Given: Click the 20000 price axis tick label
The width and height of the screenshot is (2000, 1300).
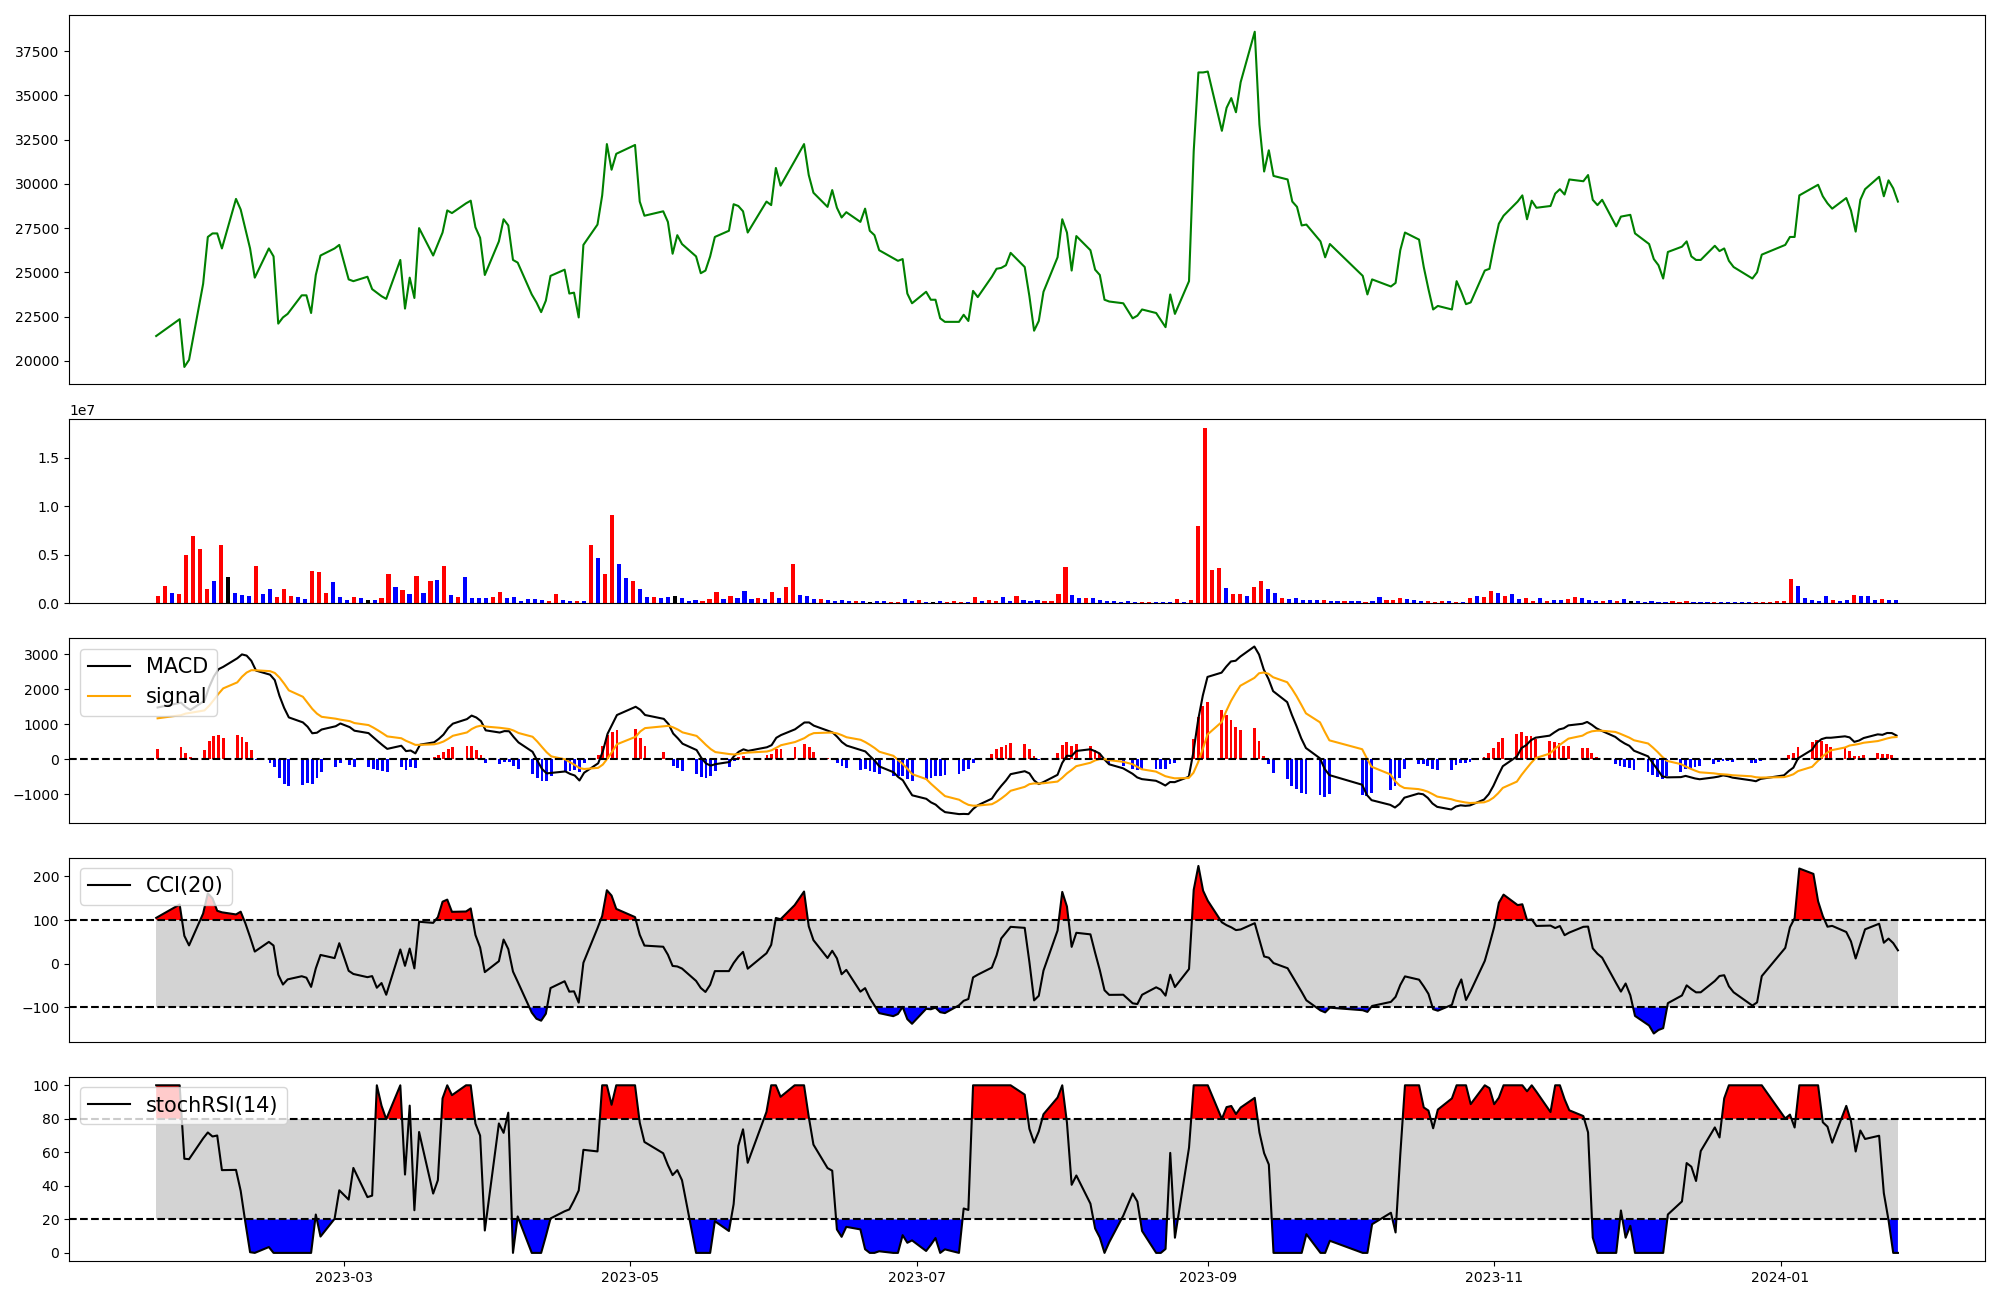Looking at the screenshot, I should pyautogui.click(x=36, y=361).
